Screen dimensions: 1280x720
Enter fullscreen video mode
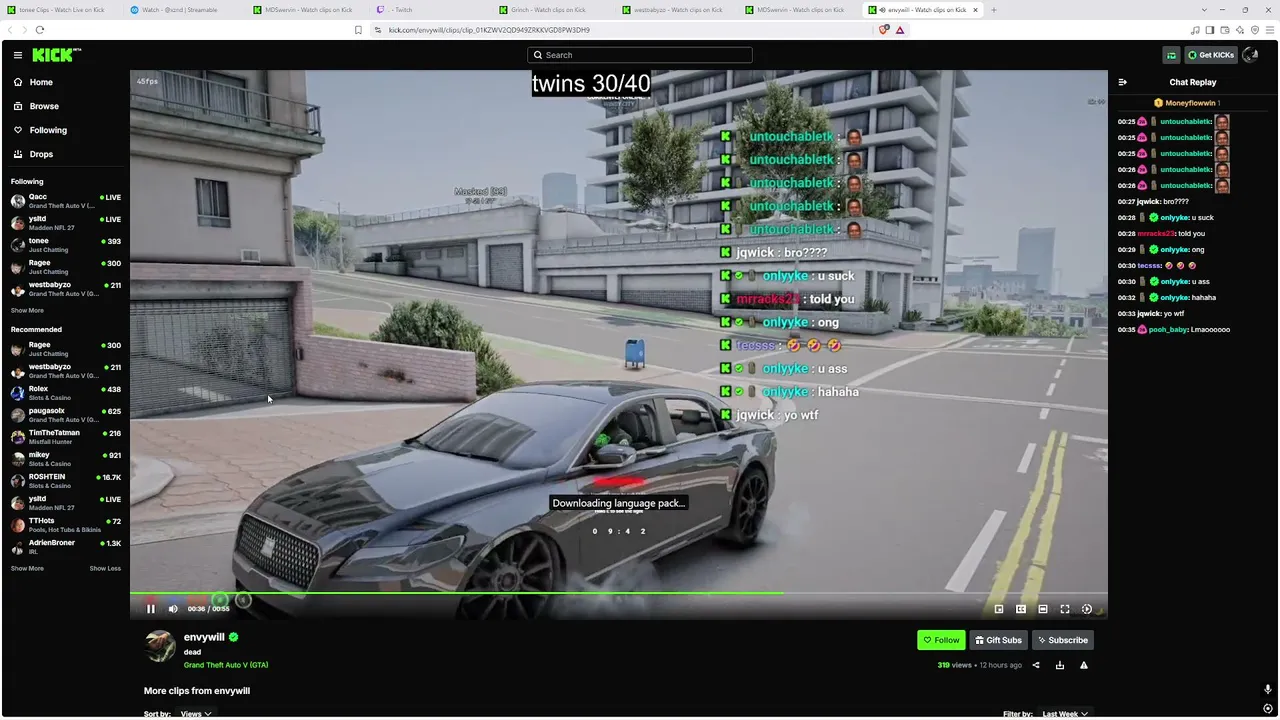pyautogui.click(x=1065, y=609)
